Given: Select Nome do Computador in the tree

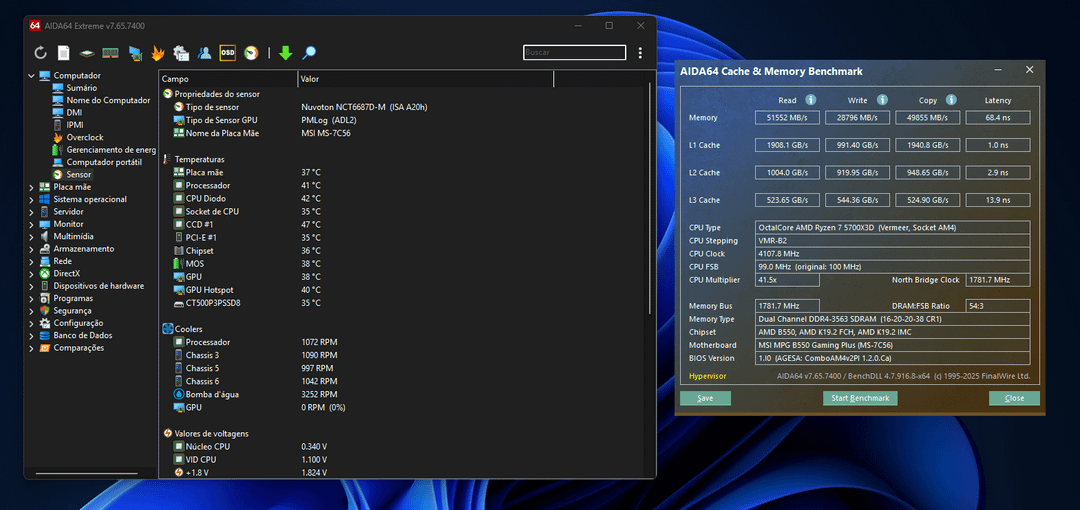Looking at the screenshot, I should [108, 100].
